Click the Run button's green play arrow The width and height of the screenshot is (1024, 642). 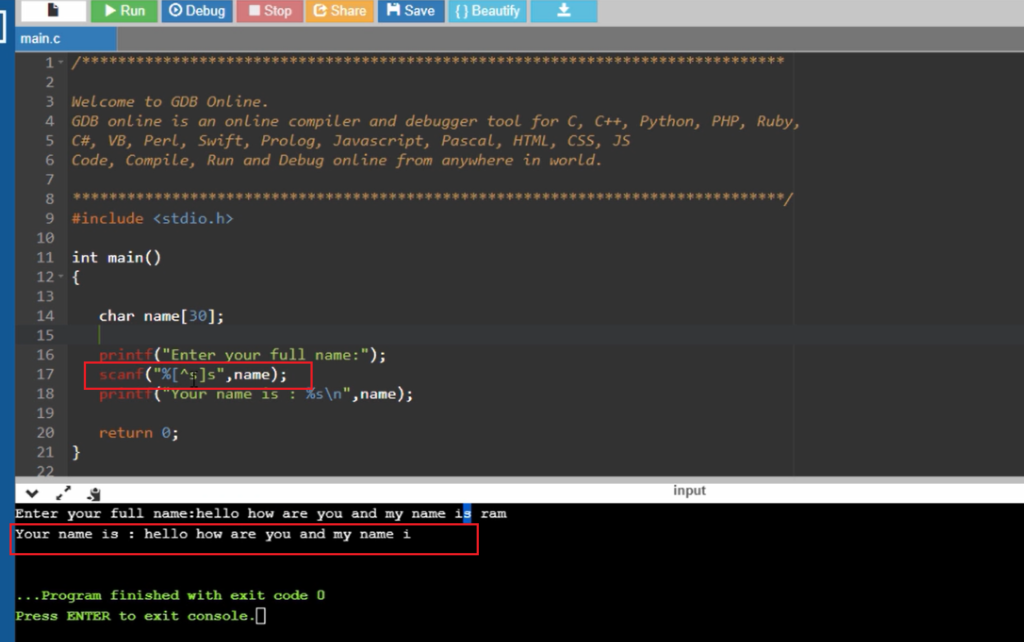pyautogui.click(x=108, y=12)
